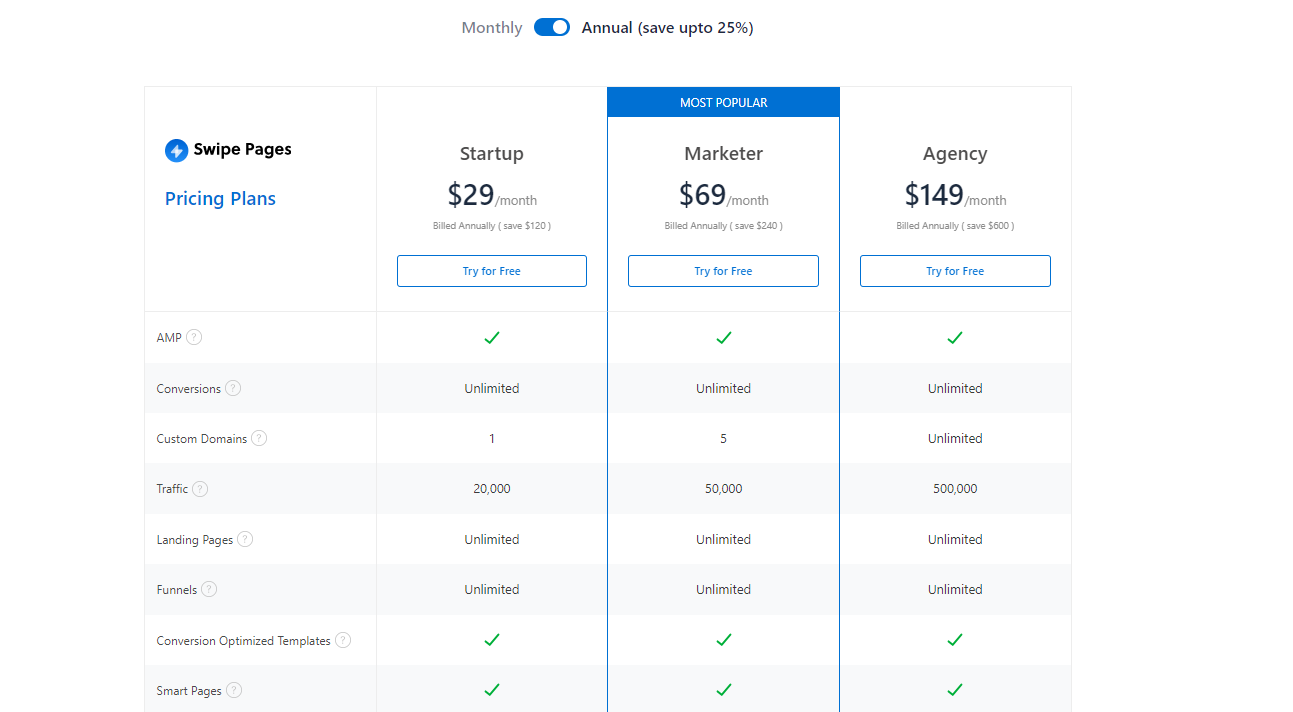Click Agency's Custom Domains Unlimited value
Image resolution: width=1293 pixels, height=712 pixels.
(x=955, y=438)
